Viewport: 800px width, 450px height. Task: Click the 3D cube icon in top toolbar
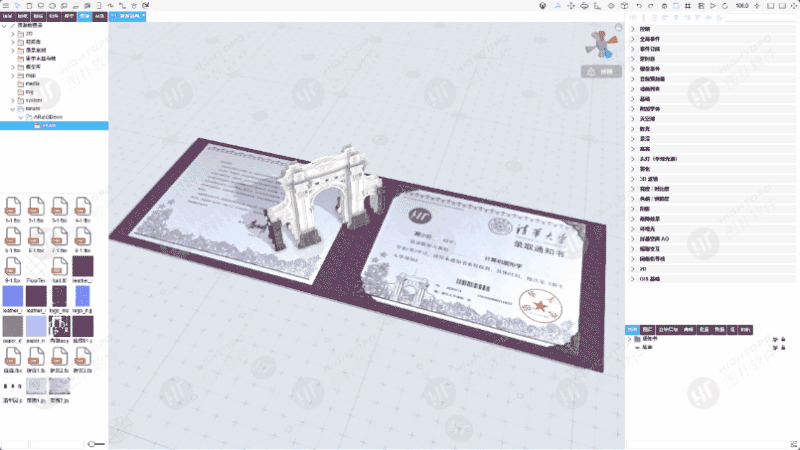(x=624, y=6)
